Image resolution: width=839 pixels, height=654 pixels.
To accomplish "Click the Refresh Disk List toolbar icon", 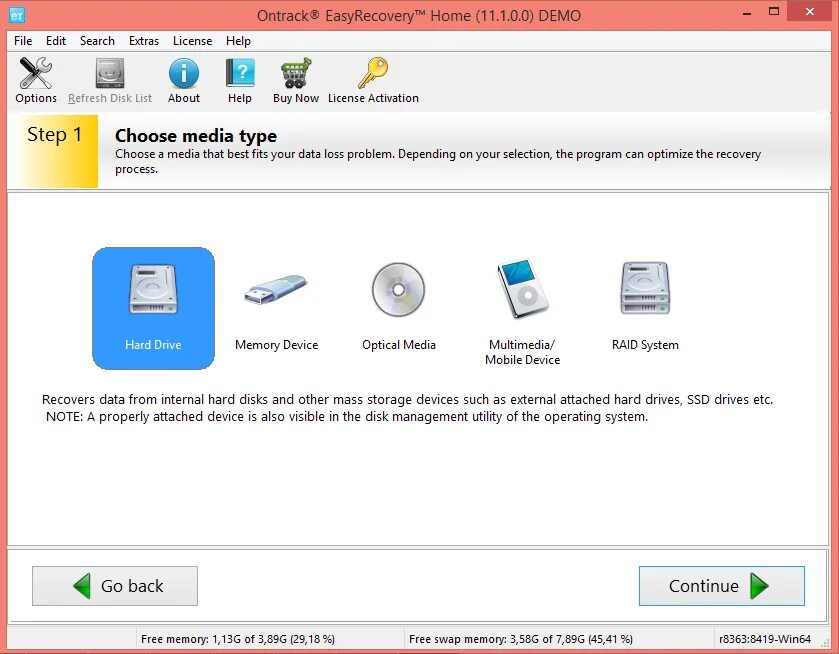I will [110, 73].
